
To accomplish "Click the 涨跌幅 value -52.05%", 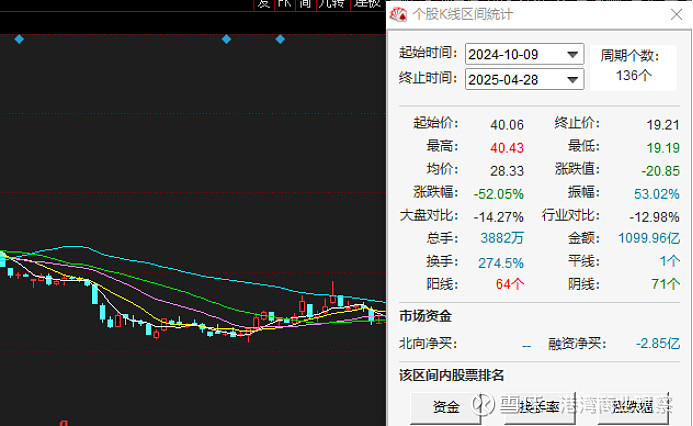I will point(499,194).
